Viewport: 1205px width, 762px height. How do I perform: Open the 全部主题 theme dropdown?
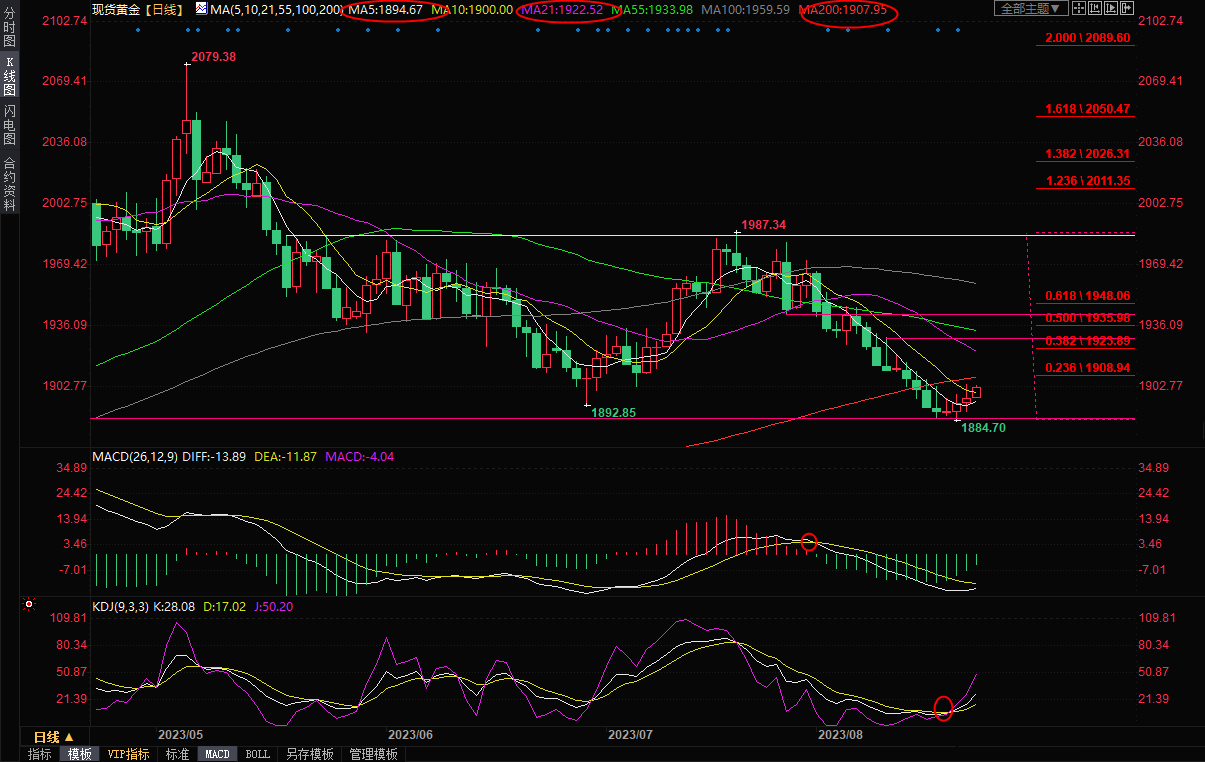pyautogui.click(x=1031, y=8)
